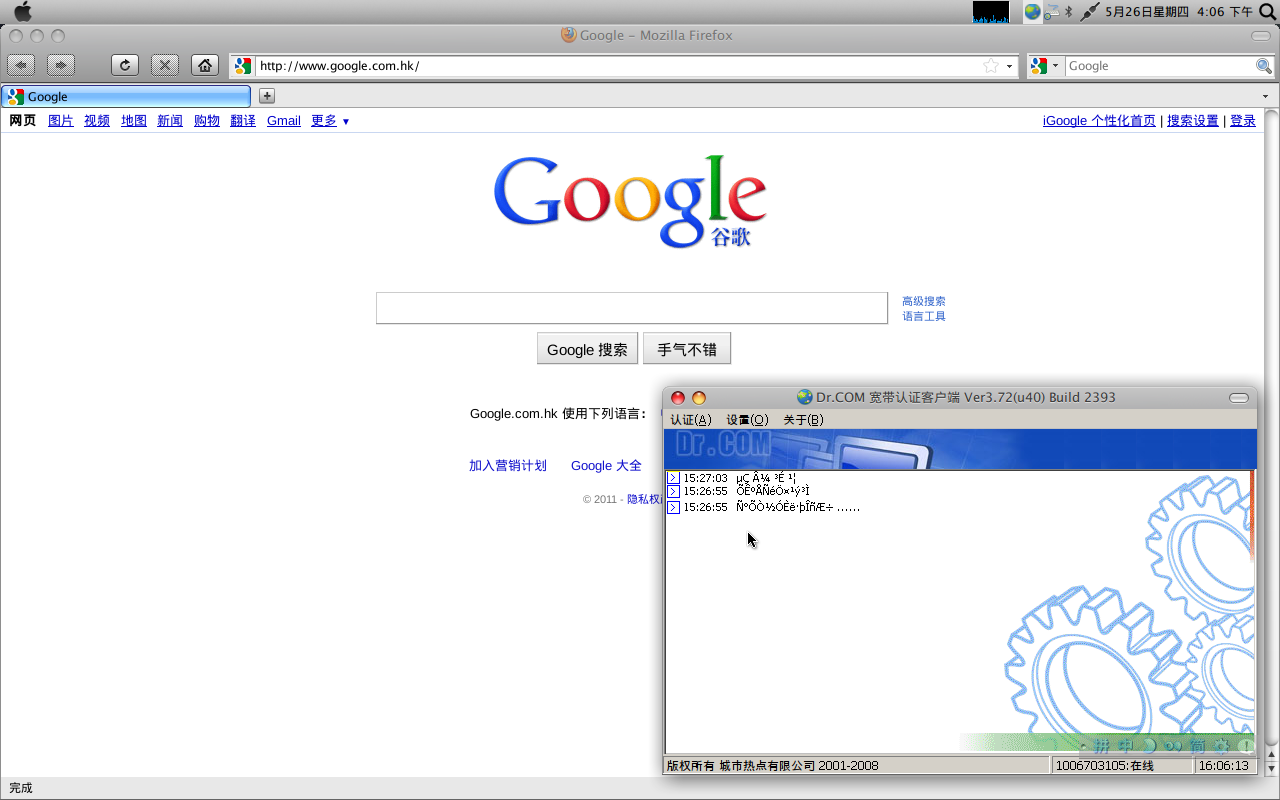This screenshot has height=800, width=1280.
Task: Focus the Google page search box
Action: click(632, 308)
